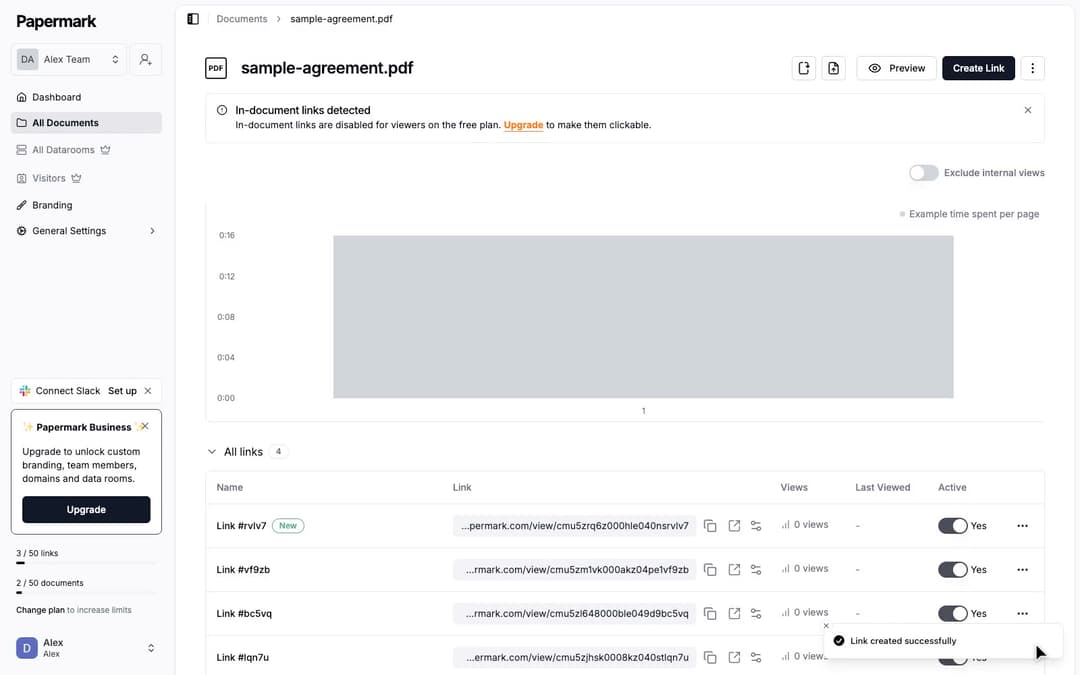Open more actions for Link #bc5vq

click(x=1022, y=614)
